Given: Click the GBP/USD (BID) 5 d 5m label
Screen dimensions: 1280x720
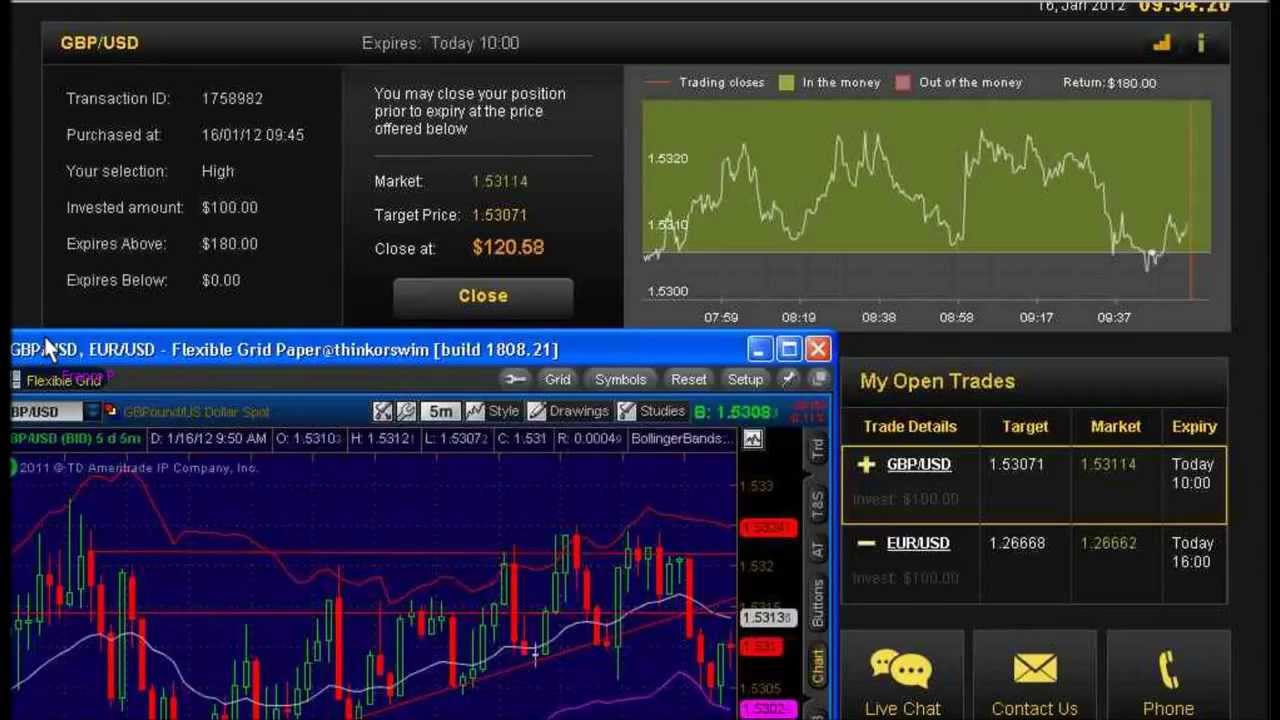Looking at the screenshot, I should [75, 438].
